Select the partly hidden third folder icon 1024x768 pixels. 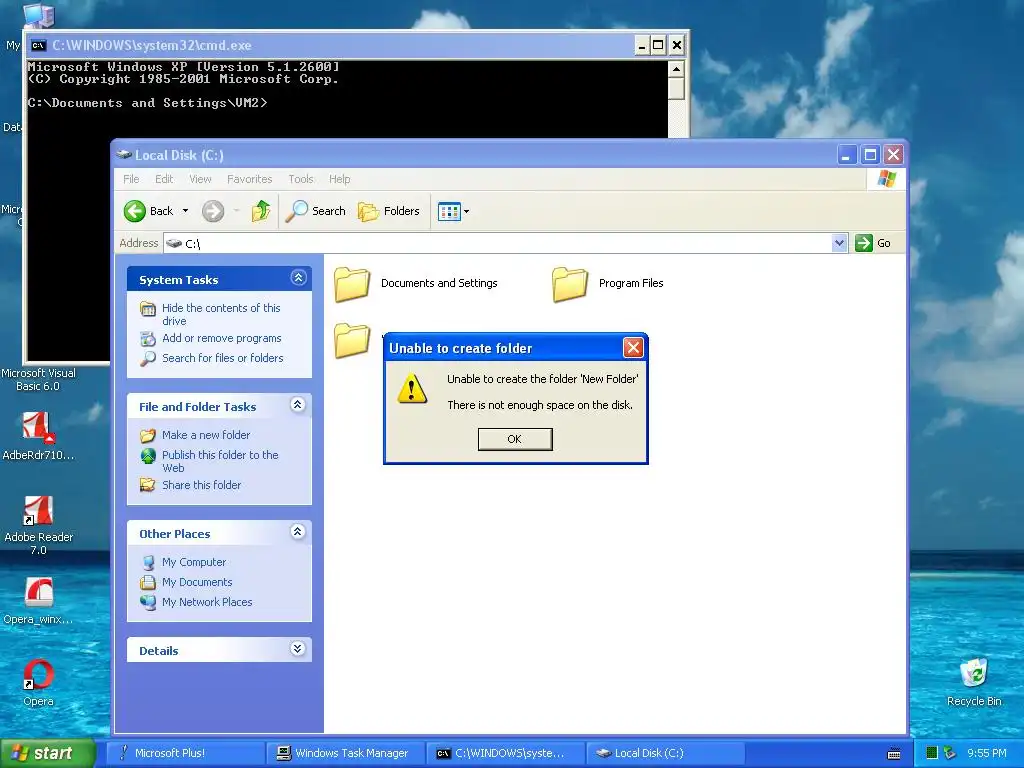click(x=352, y=340)
